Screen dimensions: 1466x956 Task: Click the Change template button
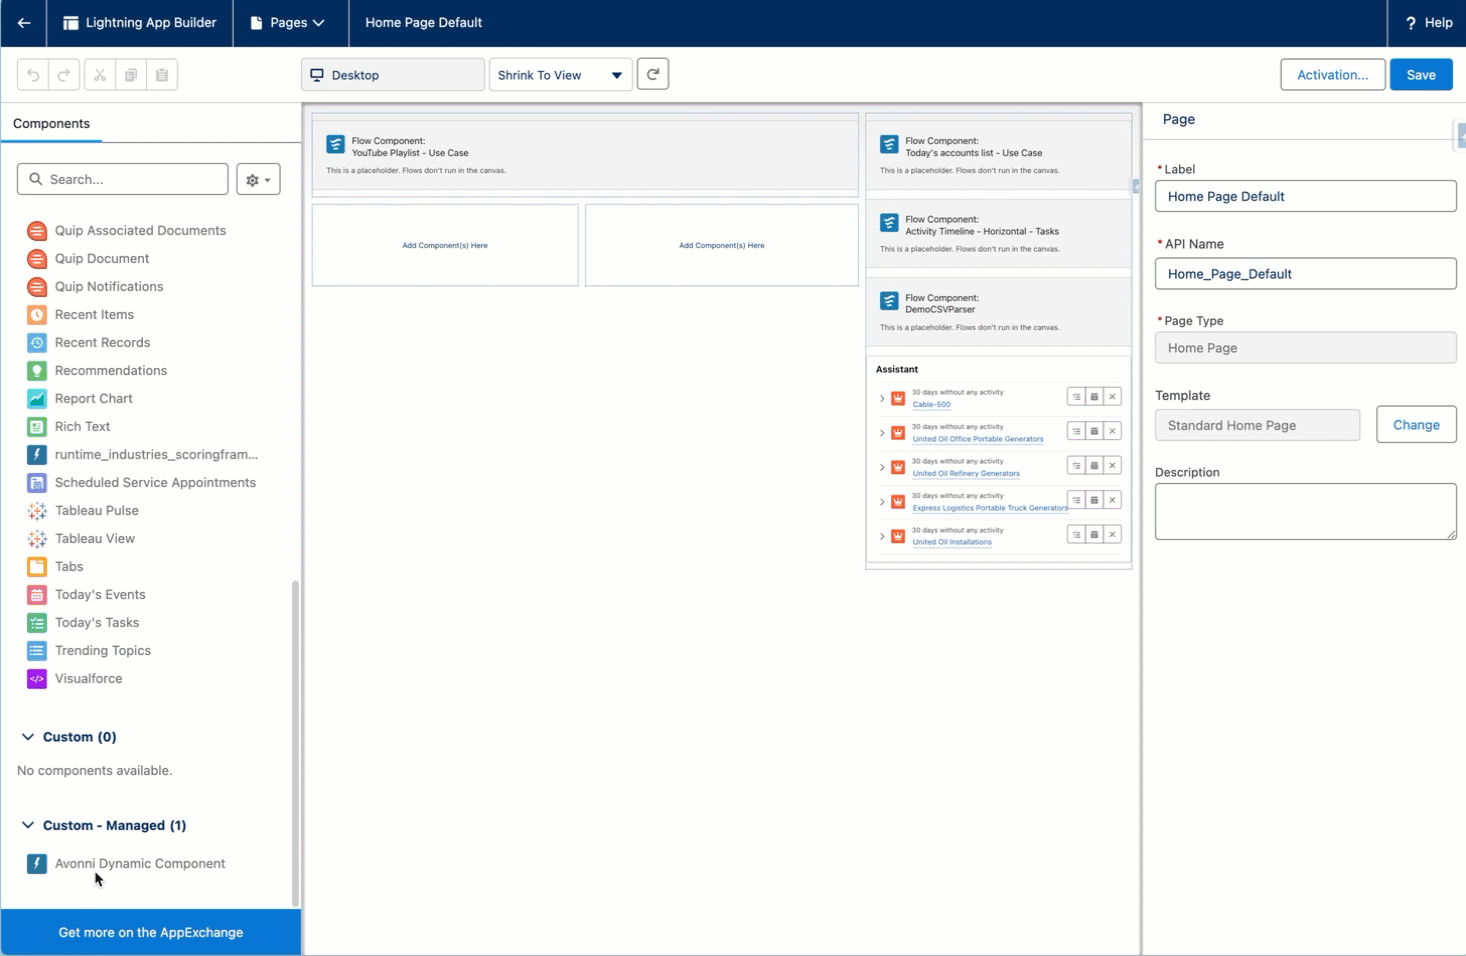click(x=1416, y=425)
